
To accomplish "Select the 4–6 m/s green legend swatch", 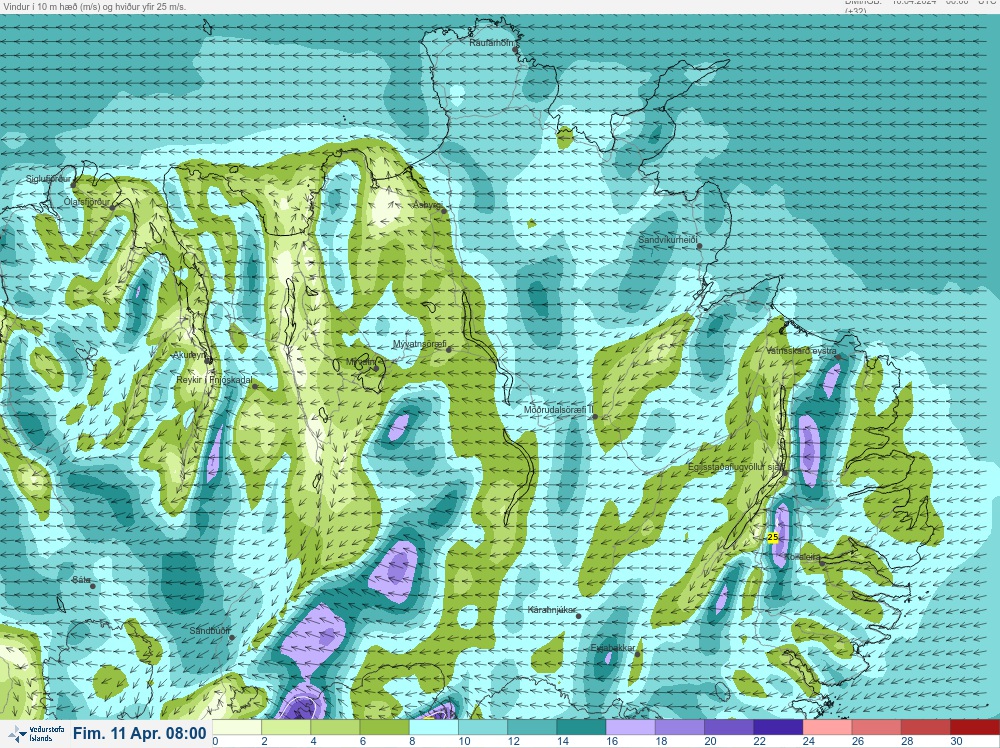I will coord(335,727).
